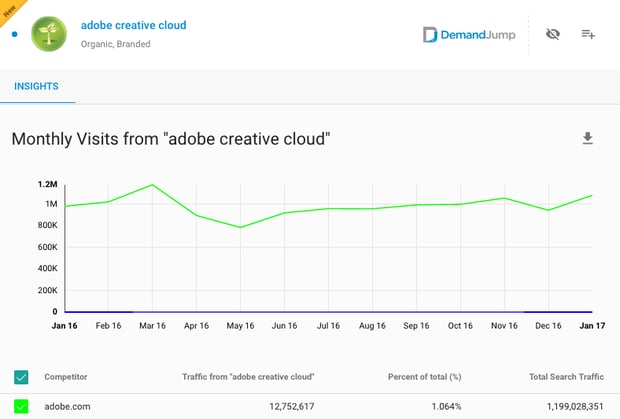The height and width of the screenshot is (419, 620).
Task: Click the Organic, Branded subtitle
Action: click(115, 44)
